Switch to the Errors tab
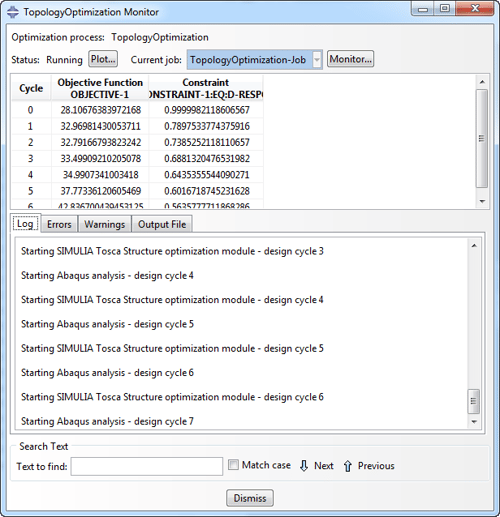 [x=59, y=224]
